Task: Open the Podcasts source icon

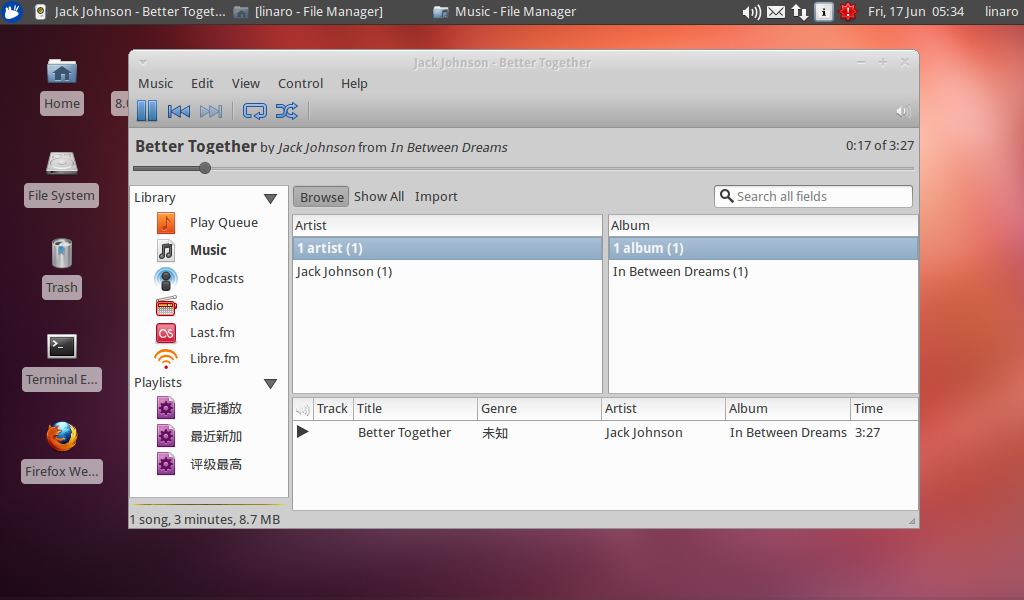Action: [x=166, y=279]
